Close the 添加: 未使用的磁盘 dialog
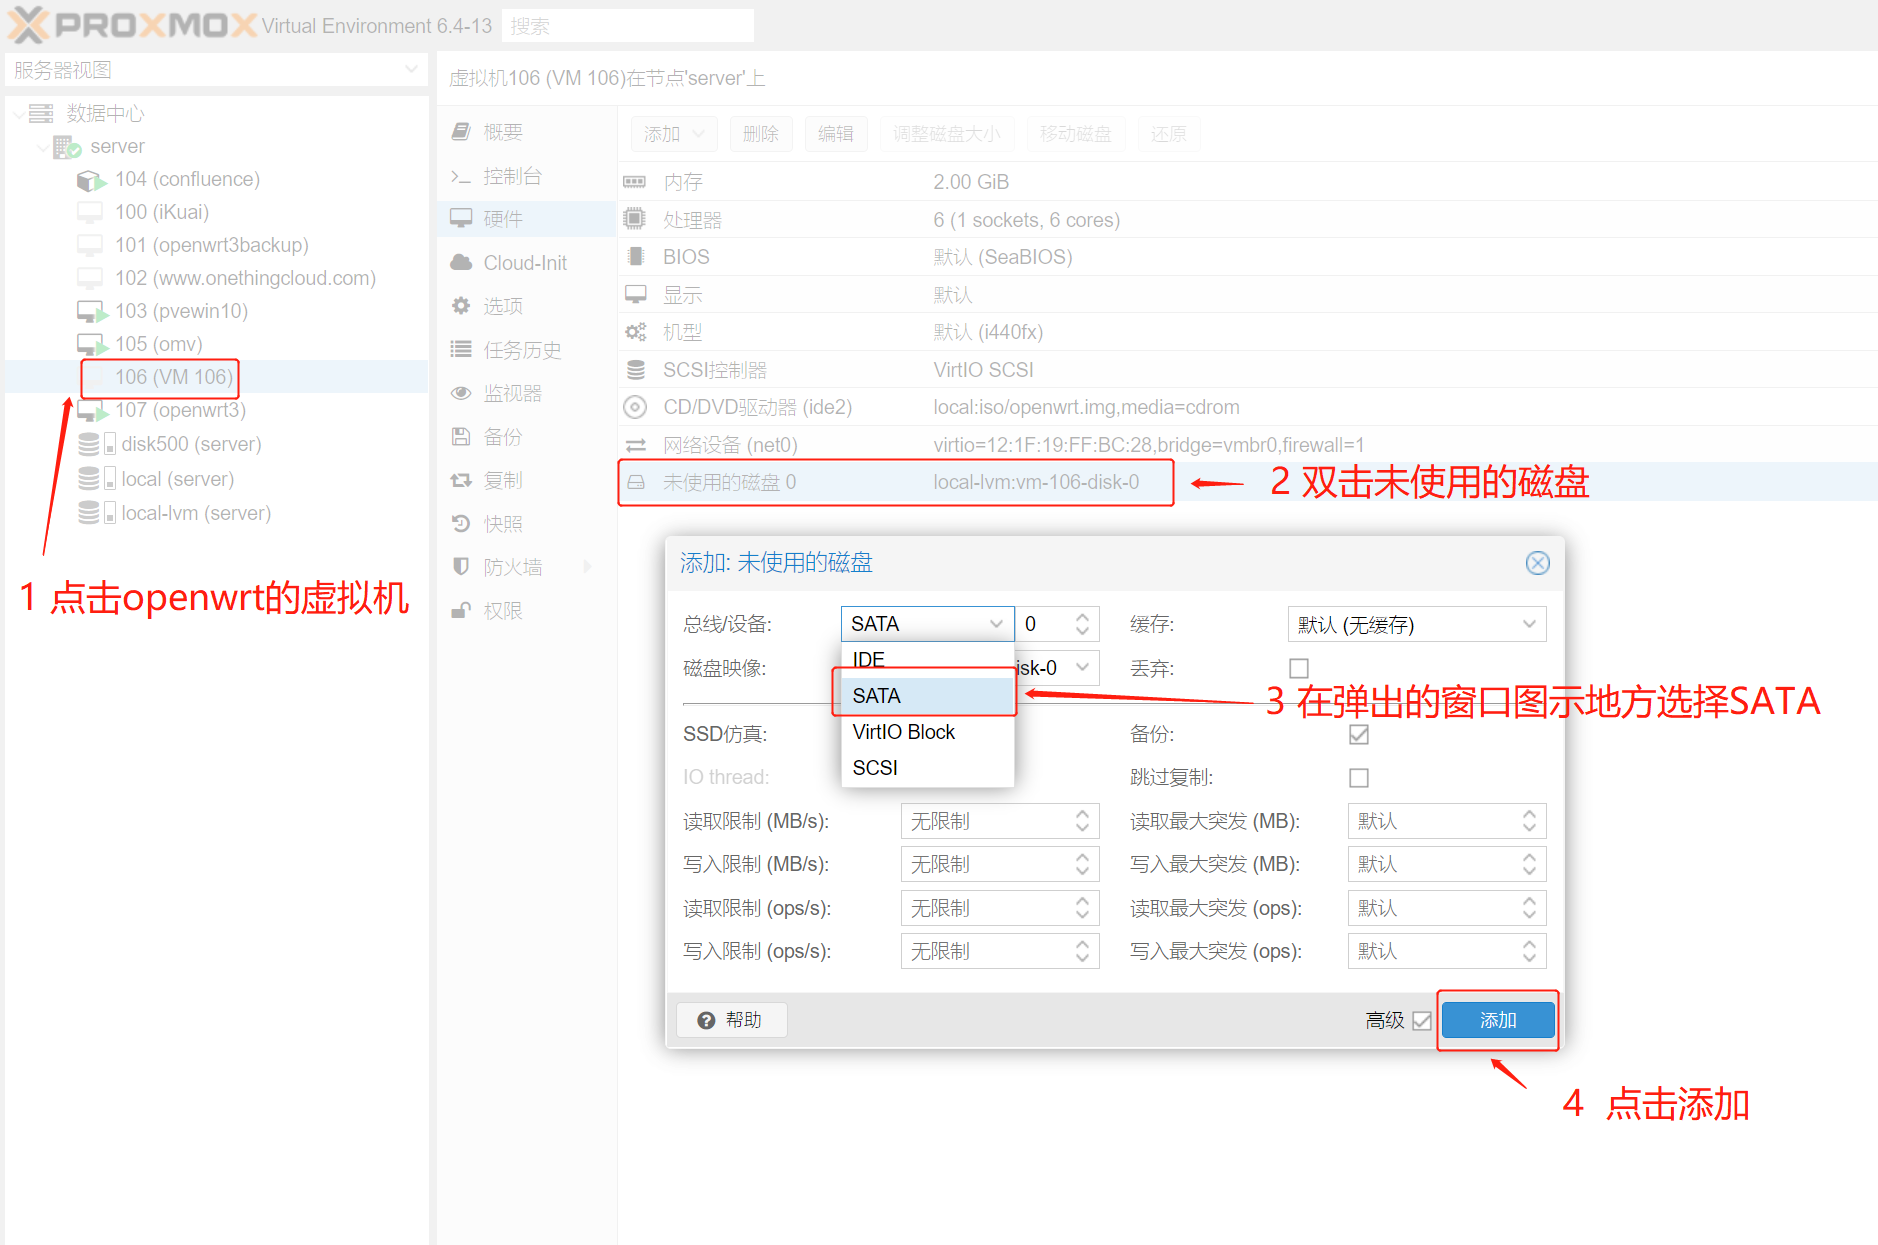Screen dimensions: 1878x1245 [x=1538, y=563]
